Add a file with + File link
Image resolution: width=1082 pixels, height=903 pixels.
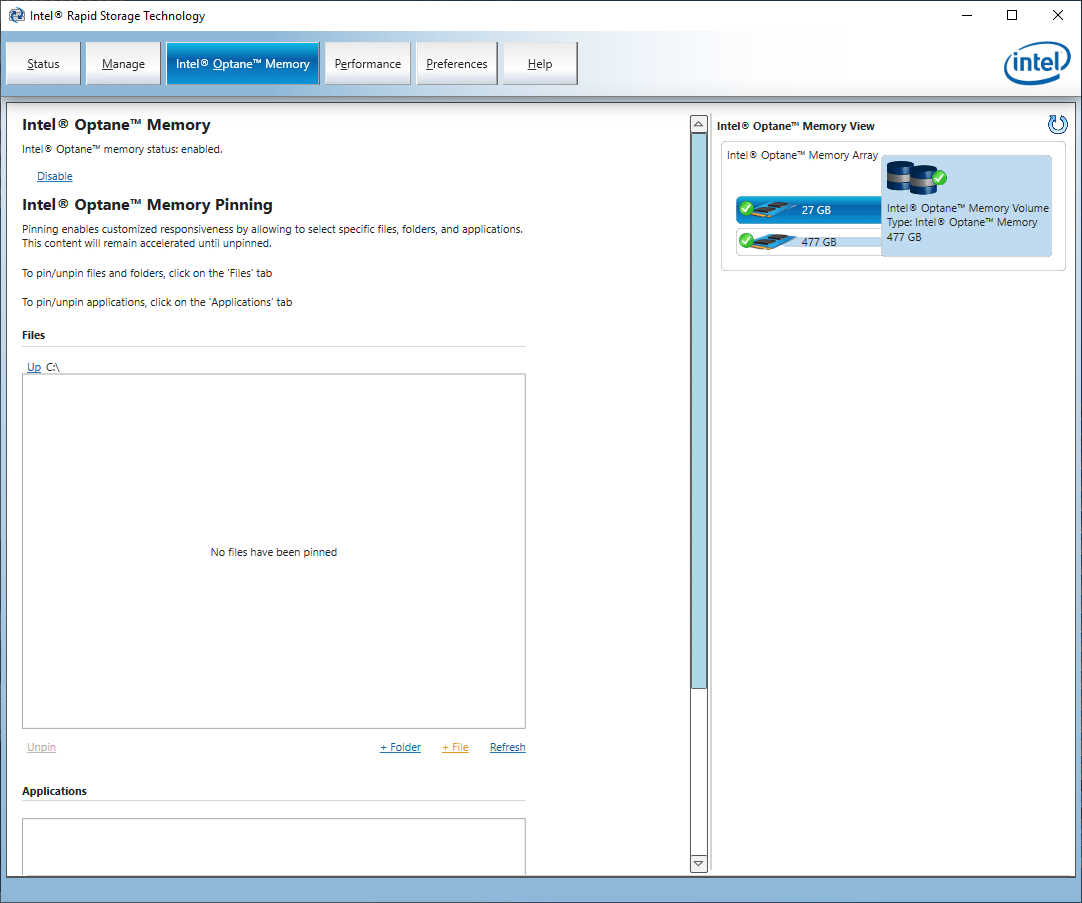[455, 747]
